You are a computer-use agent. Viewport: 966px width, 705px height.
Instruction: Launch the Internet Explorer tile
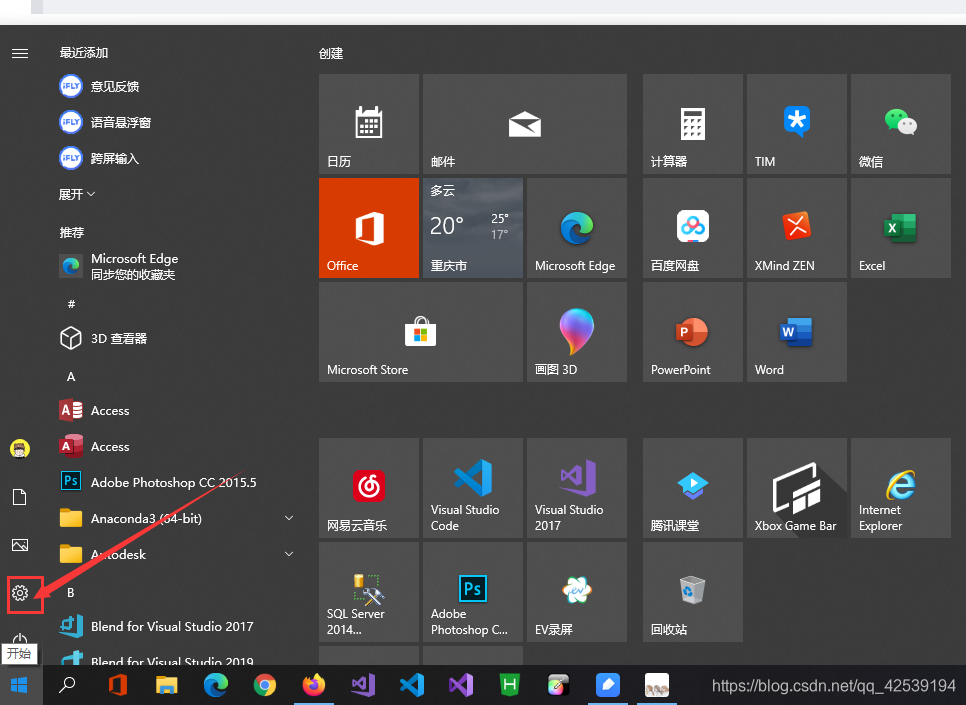click(x=901, y=488)
